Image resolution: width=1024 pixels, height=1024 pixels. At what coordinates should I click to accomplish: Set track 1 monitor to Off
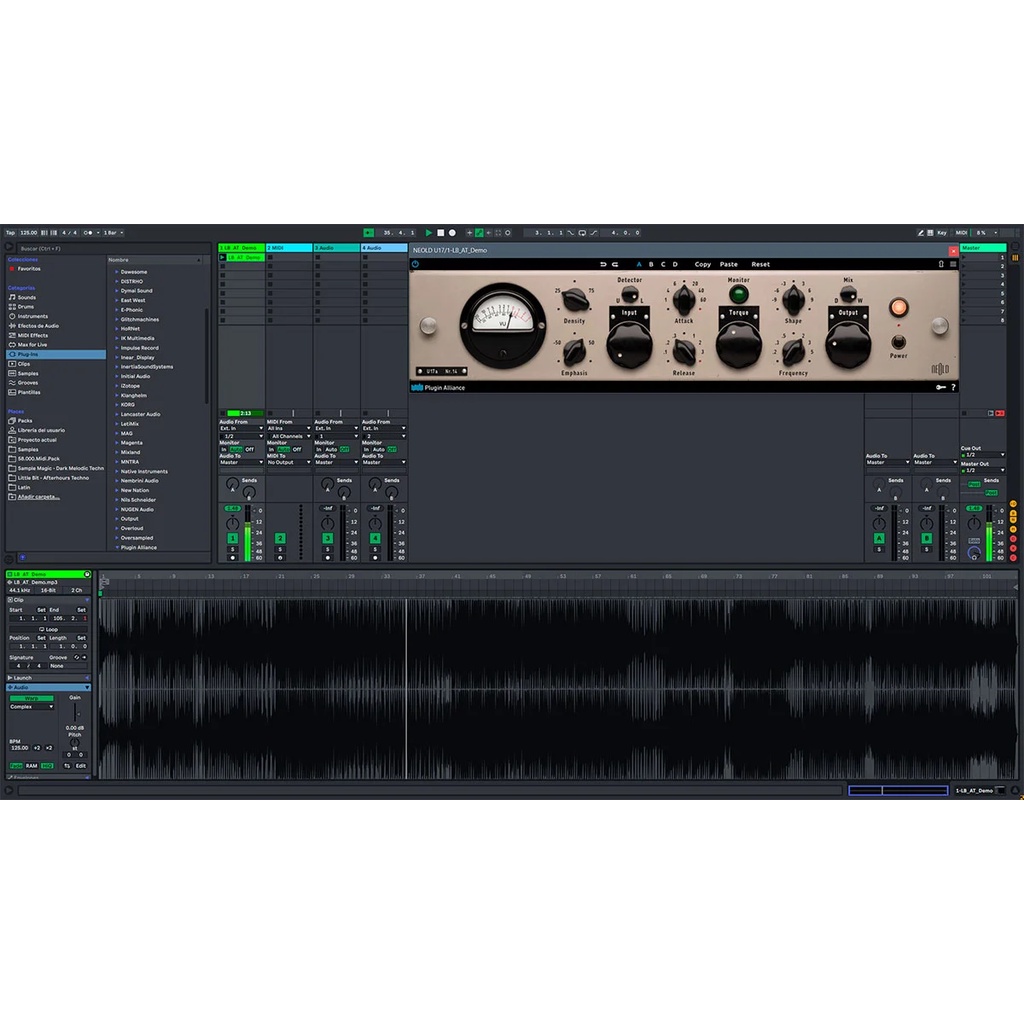pyautogui.click(x=249, y=449)
